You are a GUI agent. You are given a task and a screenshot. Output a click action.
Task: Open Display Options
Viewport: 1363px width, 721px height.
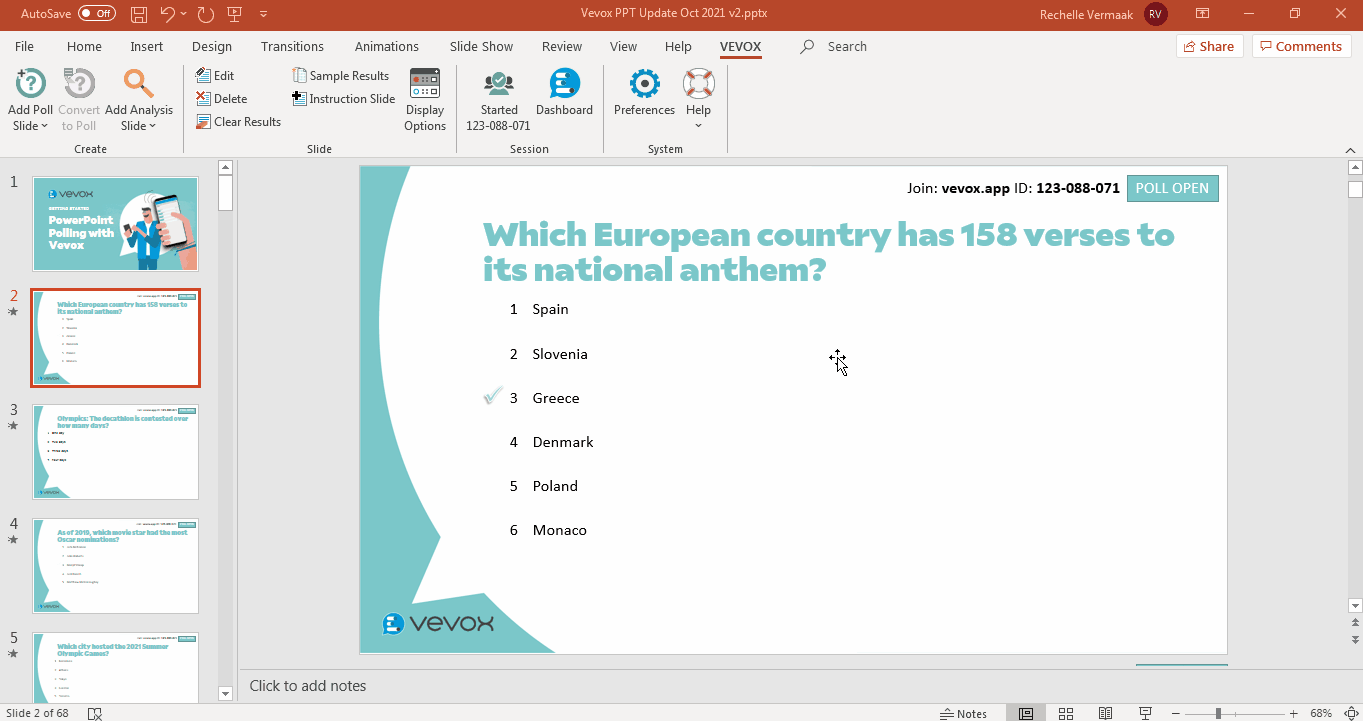click(x=425, y=99)
